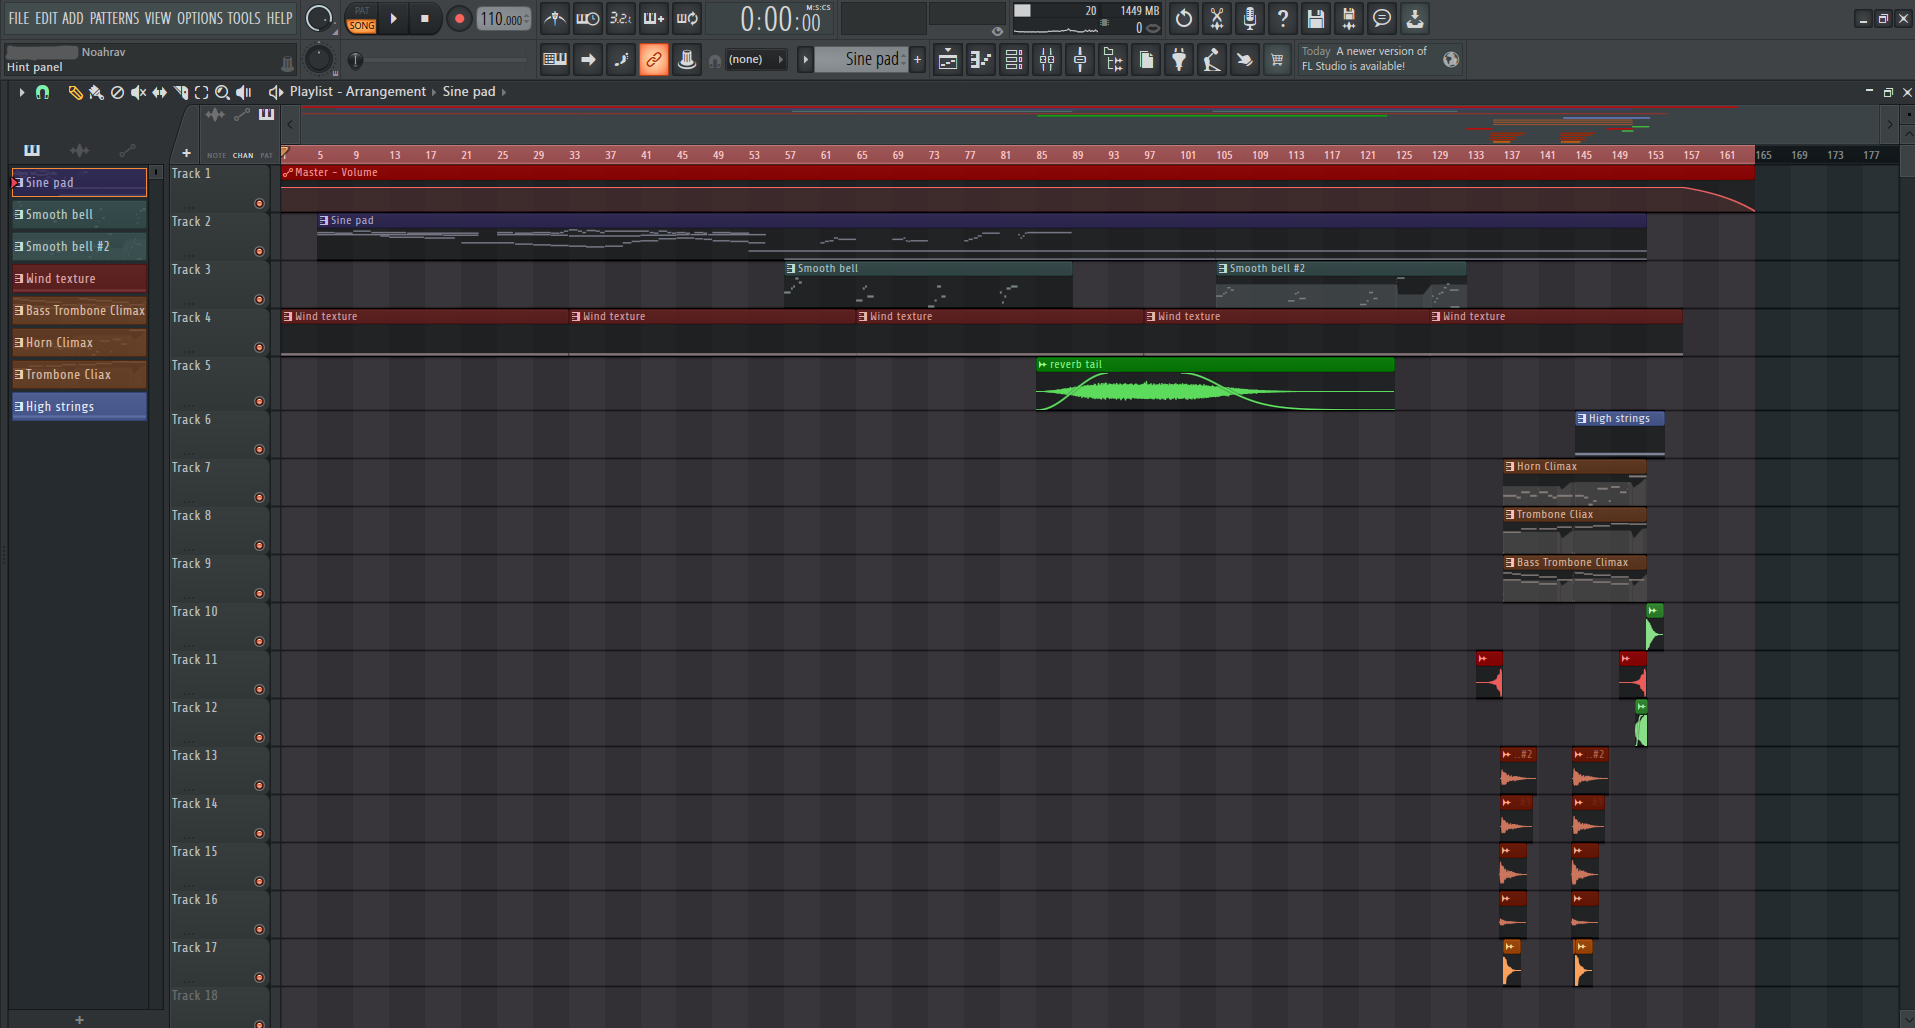This screenshot has width=1915, height=1028.
Task: Toggle the recording countdown
Action: (621, 18)
